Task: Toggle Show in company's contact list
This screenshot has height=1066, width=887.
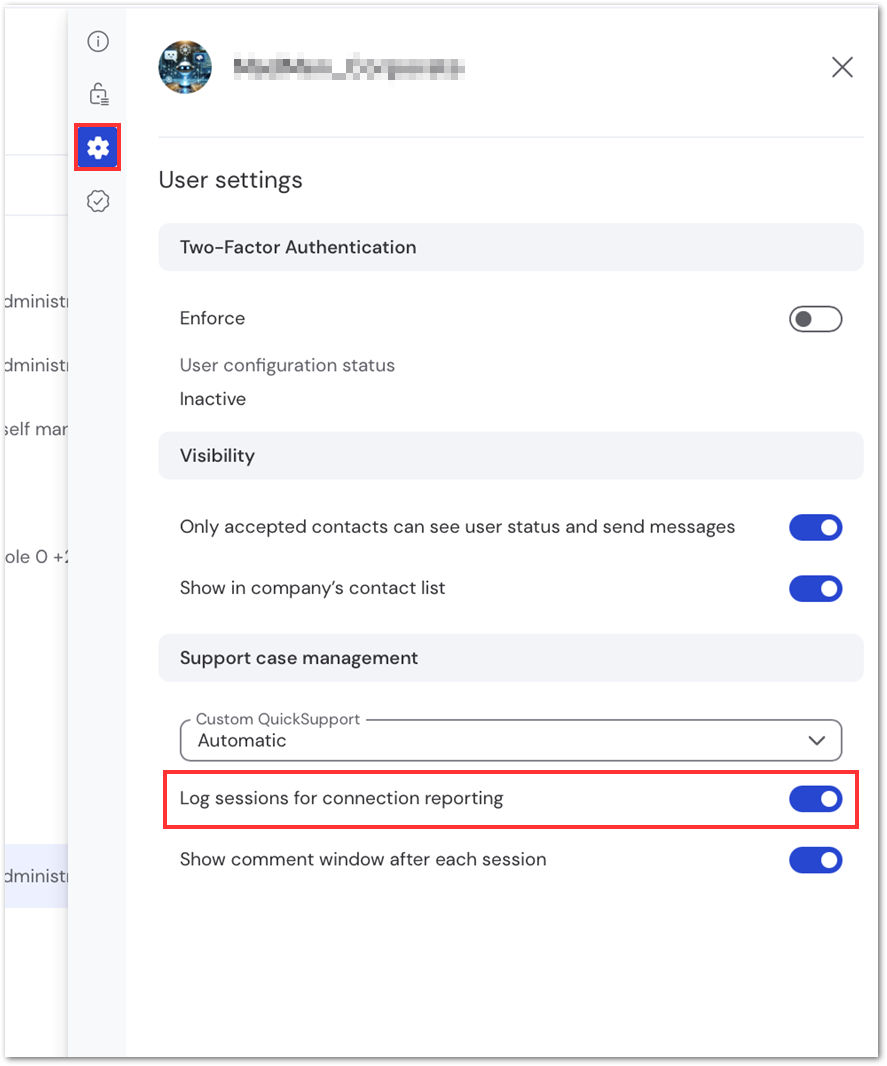Action: [x=815, y=589]
